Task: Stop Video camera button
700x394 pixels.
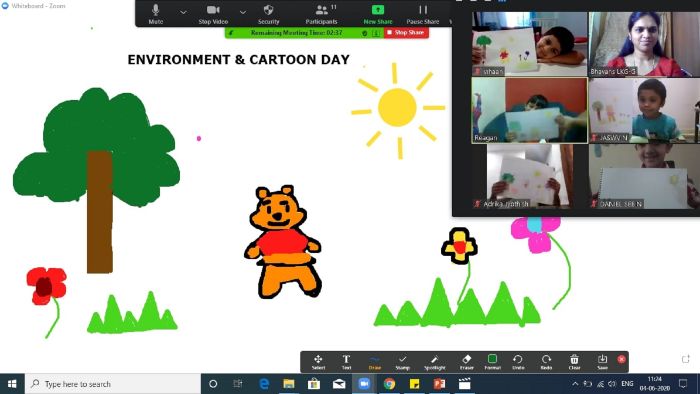Action: tap(213, 14)
